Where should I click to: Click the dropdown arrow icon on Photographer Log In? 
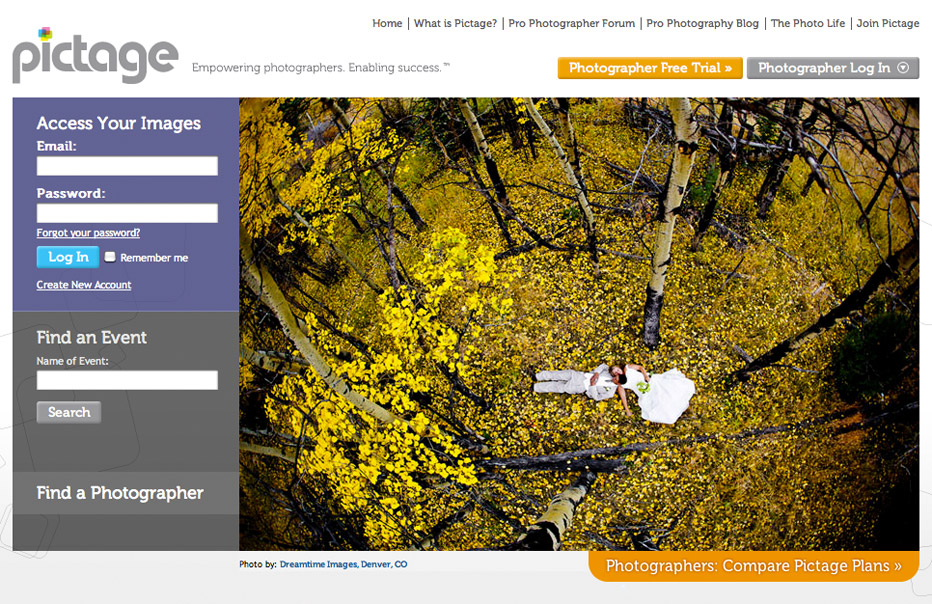(903, 68)
